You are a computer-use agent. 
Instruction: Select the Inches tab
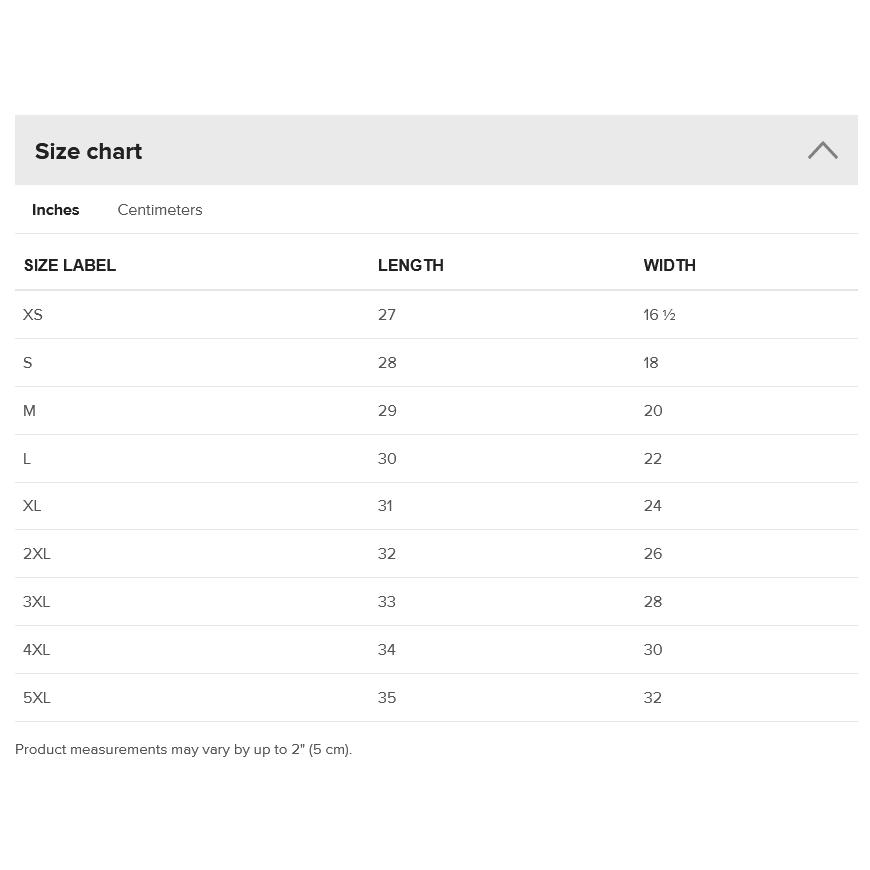[x=55, y=210]
